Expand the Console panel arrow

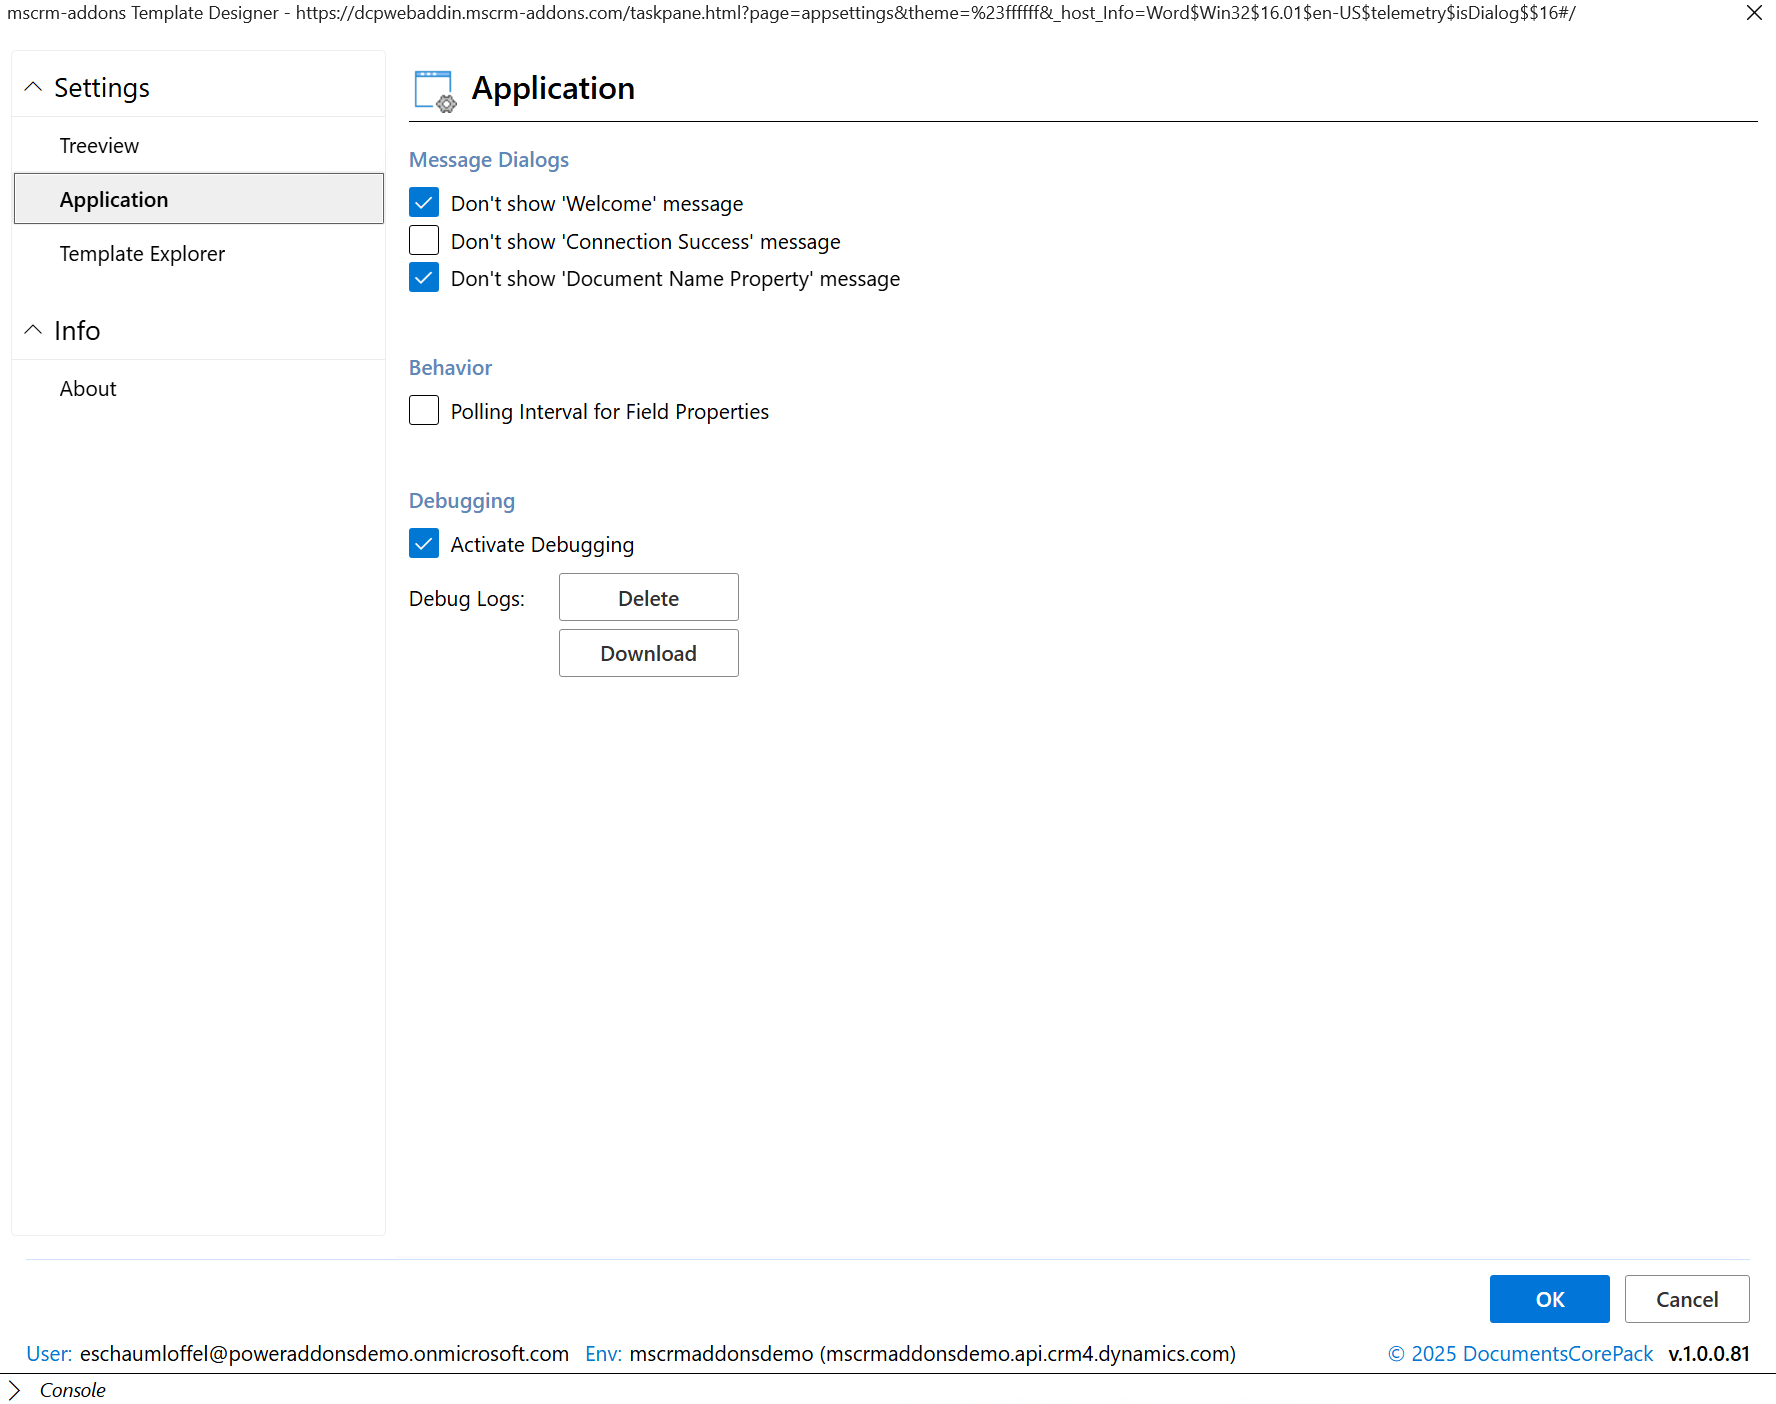click(14, 1390)
